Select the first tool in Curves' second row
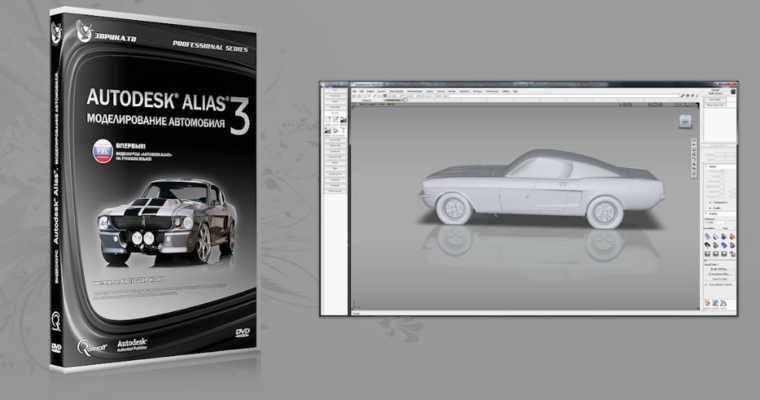760x400 pixels. 328,130
